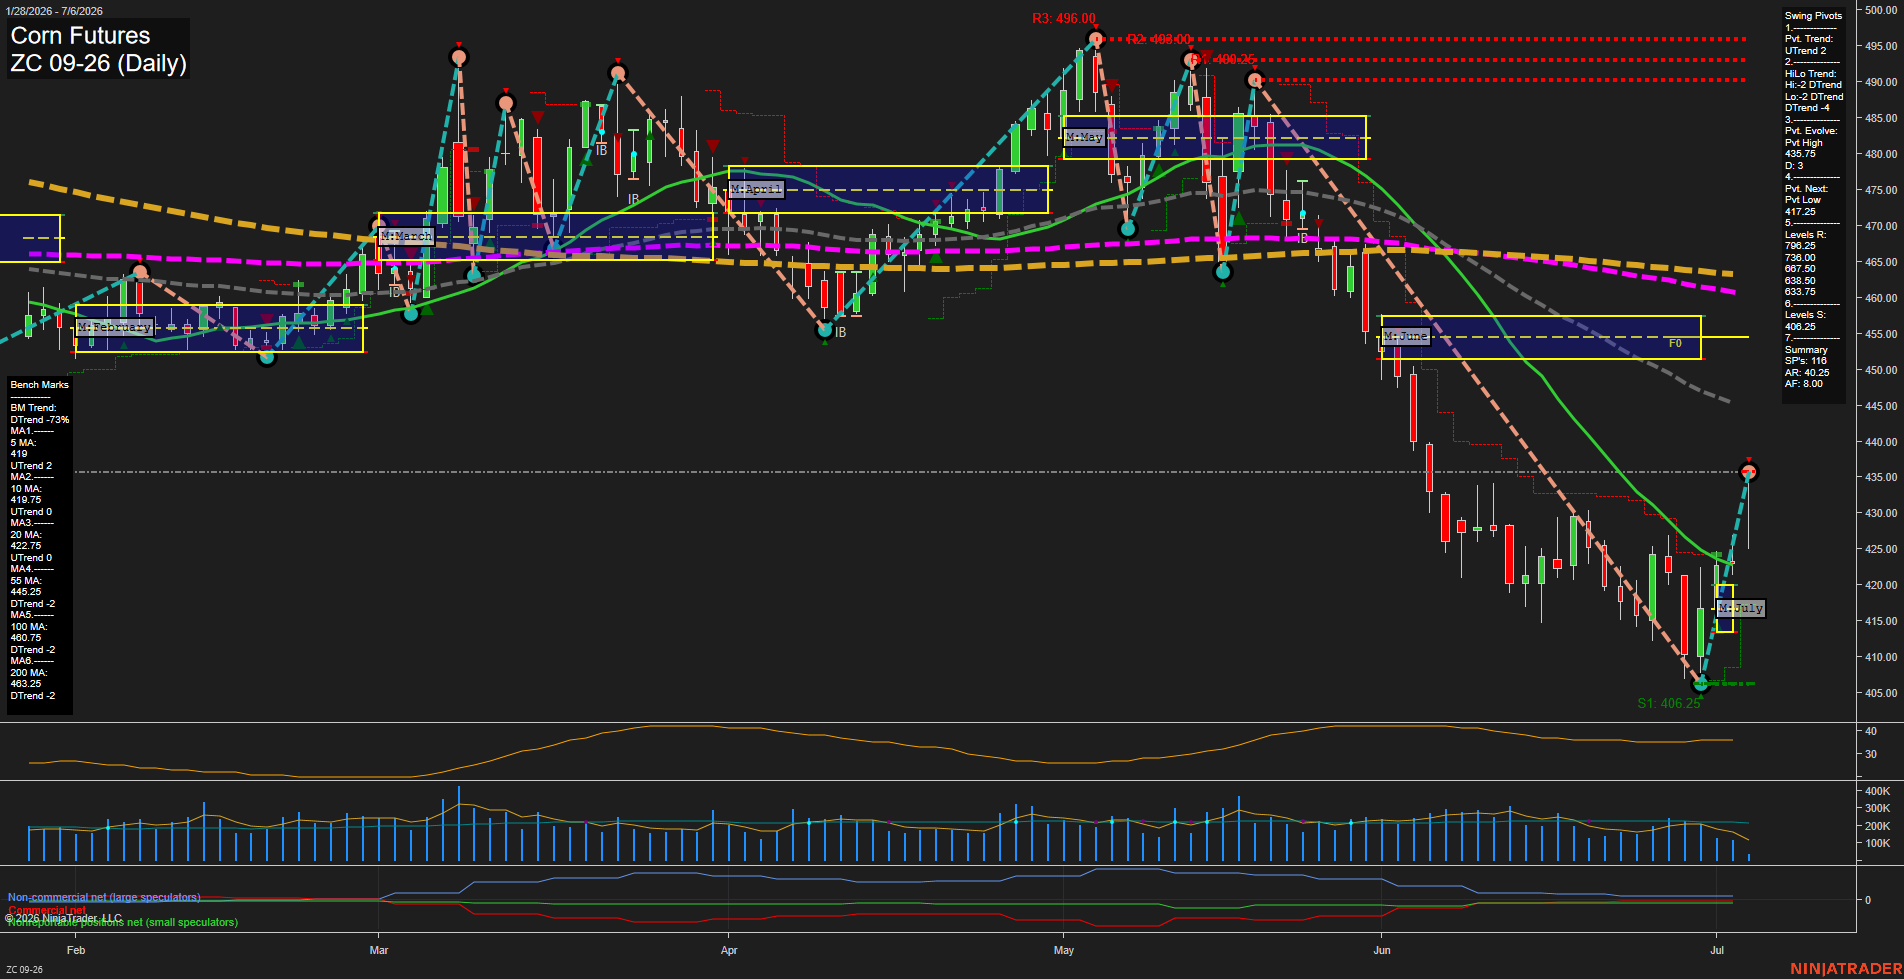This screenshot has width=1904, height=979.
Task: Select the SP's: 116 summary value
Action: click(x=1805, y=361)
